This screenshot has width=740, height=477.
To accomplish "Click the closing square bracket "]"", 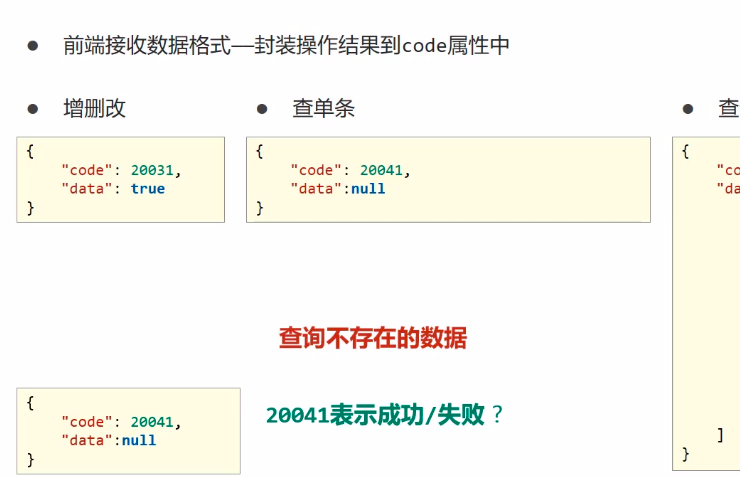I will 720,435.
